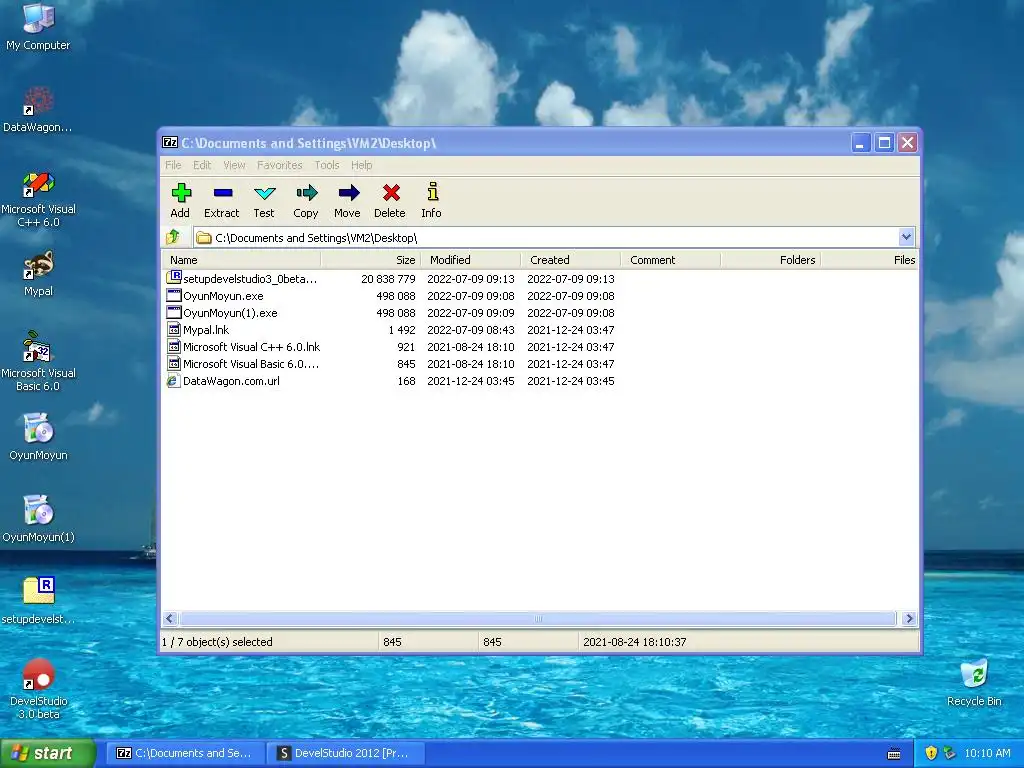
Task: Select OyunMoyun(1).exe file name
Action: pos(230,313)
